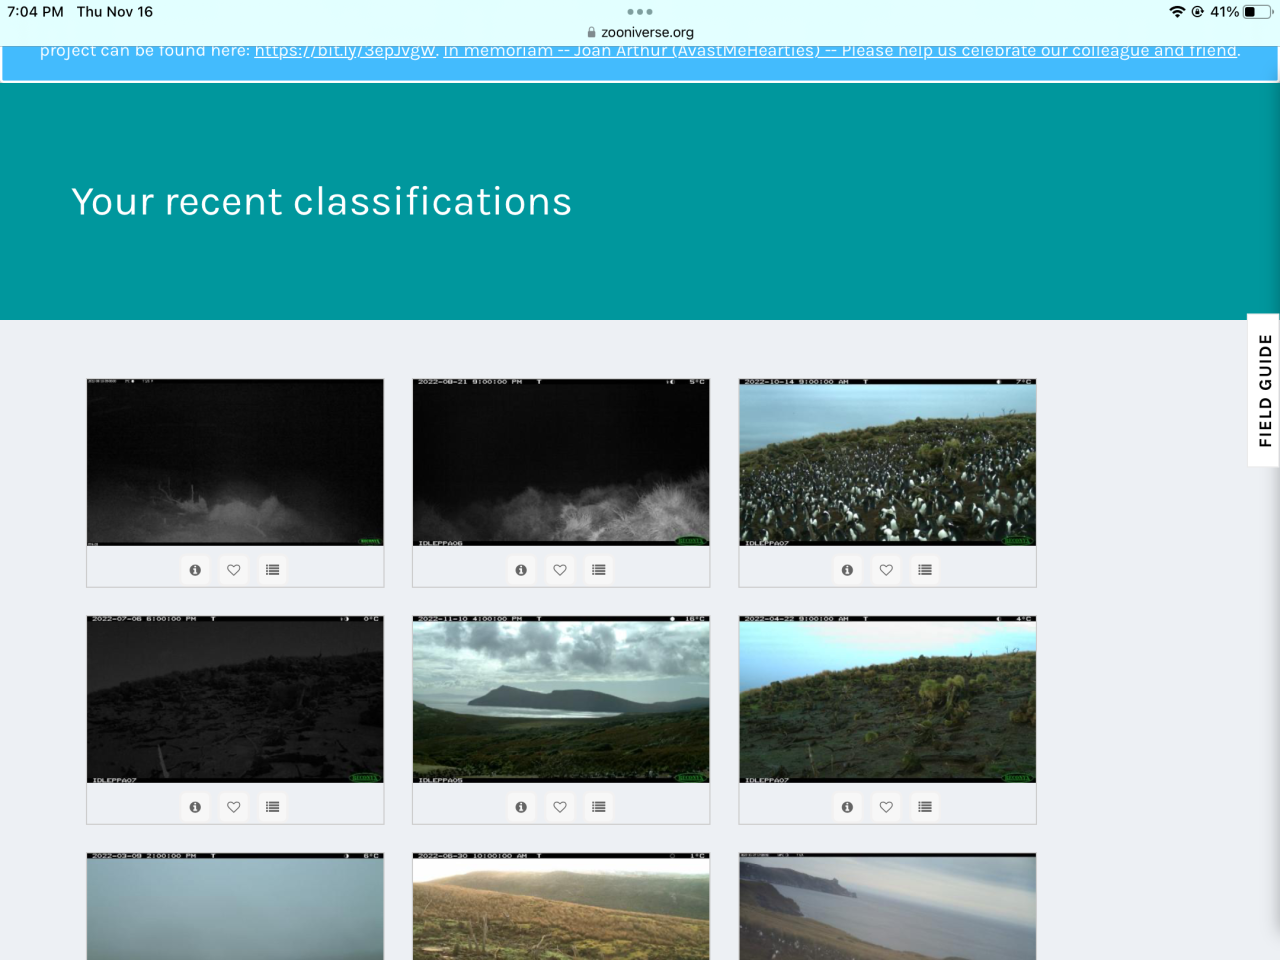Open collections list for the 2022-04-22 image
Viewport: 1280px width, 960px height.
[925, 807]
